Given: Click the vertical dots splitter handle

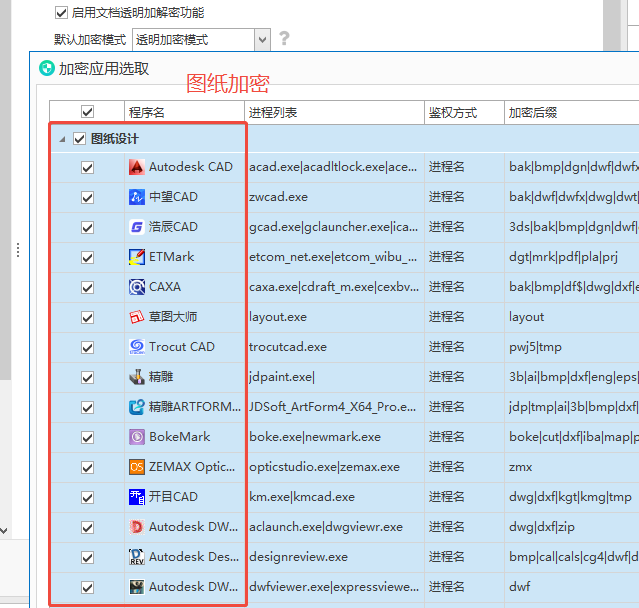Looking at the screenshot, I should click(x=18, y=250).
